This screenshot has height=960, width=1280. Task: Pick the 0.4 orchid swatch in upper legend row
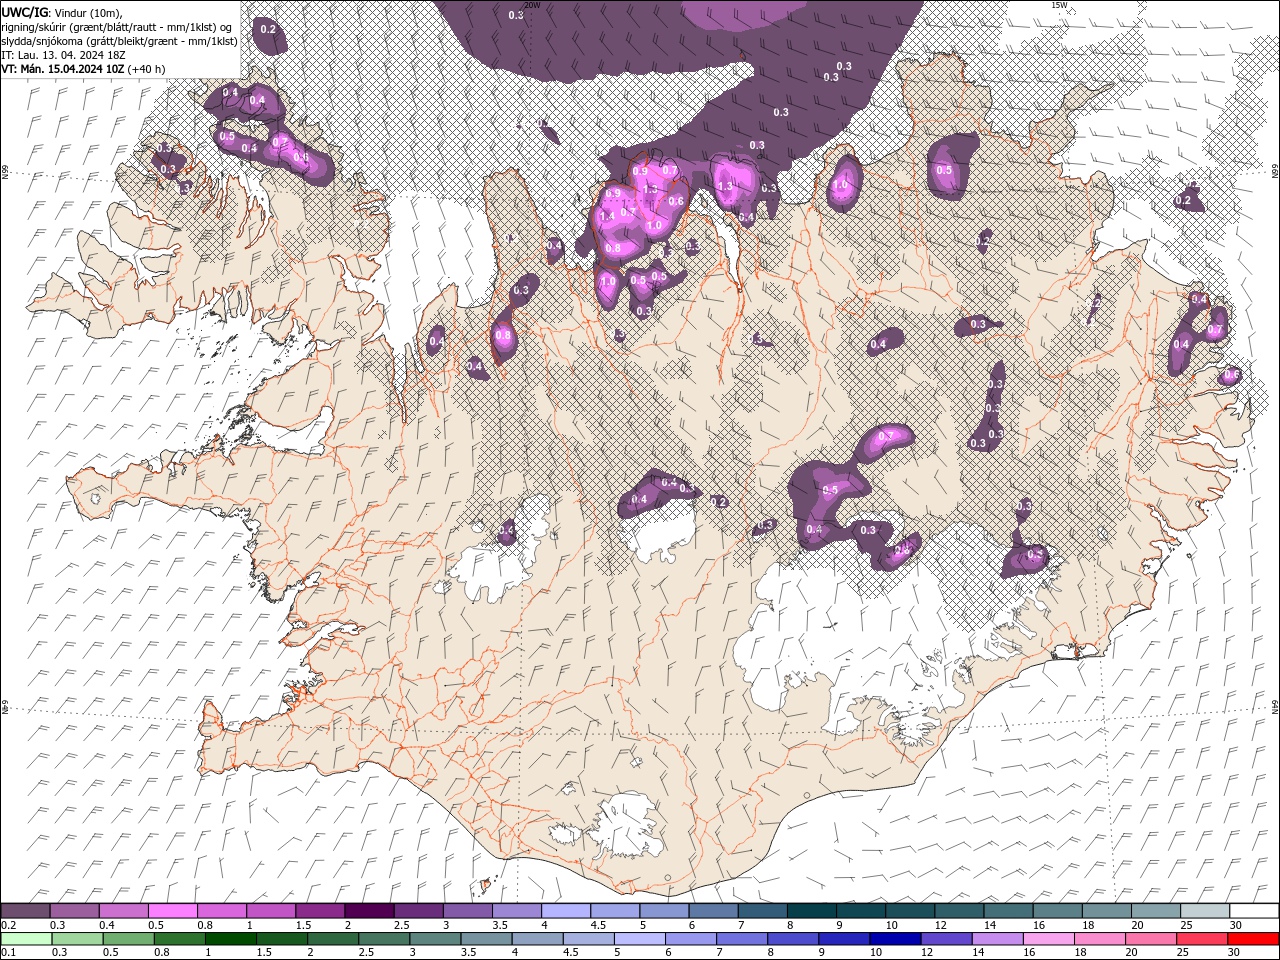(124, 911)
